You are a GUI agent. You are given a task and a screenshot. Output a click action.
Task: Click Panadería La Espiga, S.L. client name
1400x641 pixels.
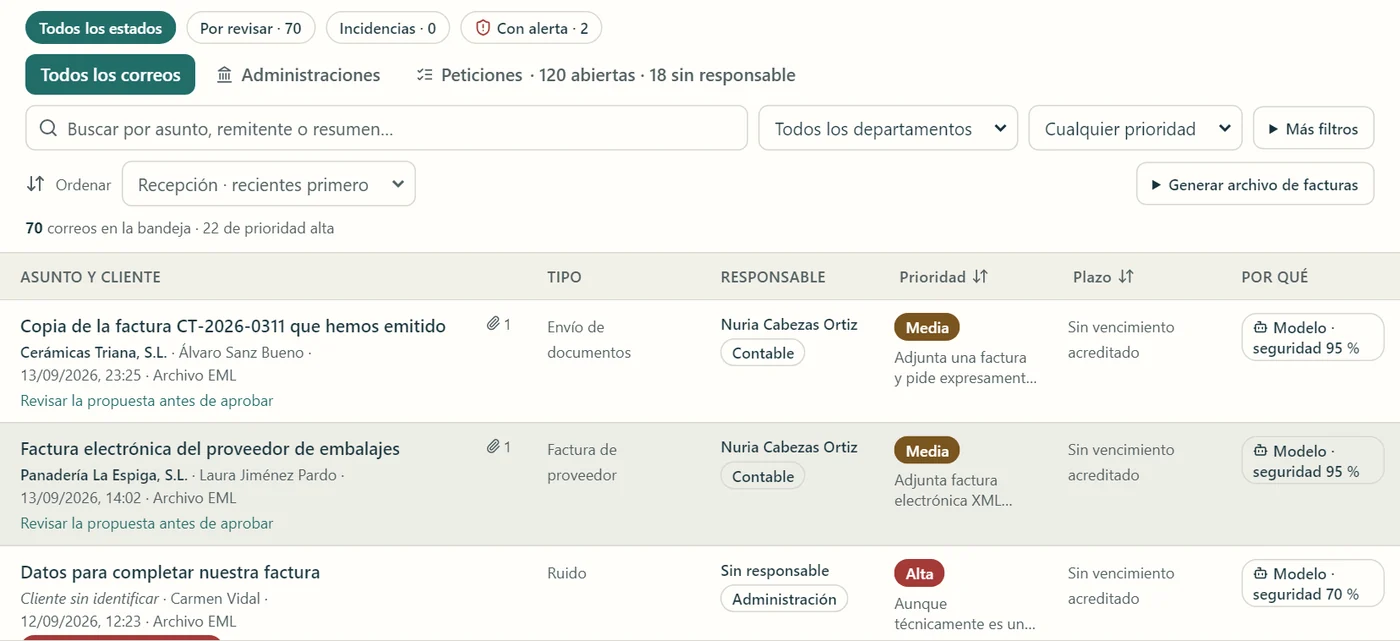coord(104,475)
